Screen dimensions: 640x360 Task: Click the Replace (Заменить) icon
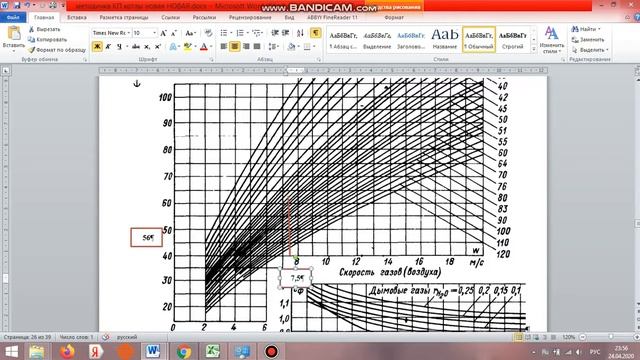point(575,40)
